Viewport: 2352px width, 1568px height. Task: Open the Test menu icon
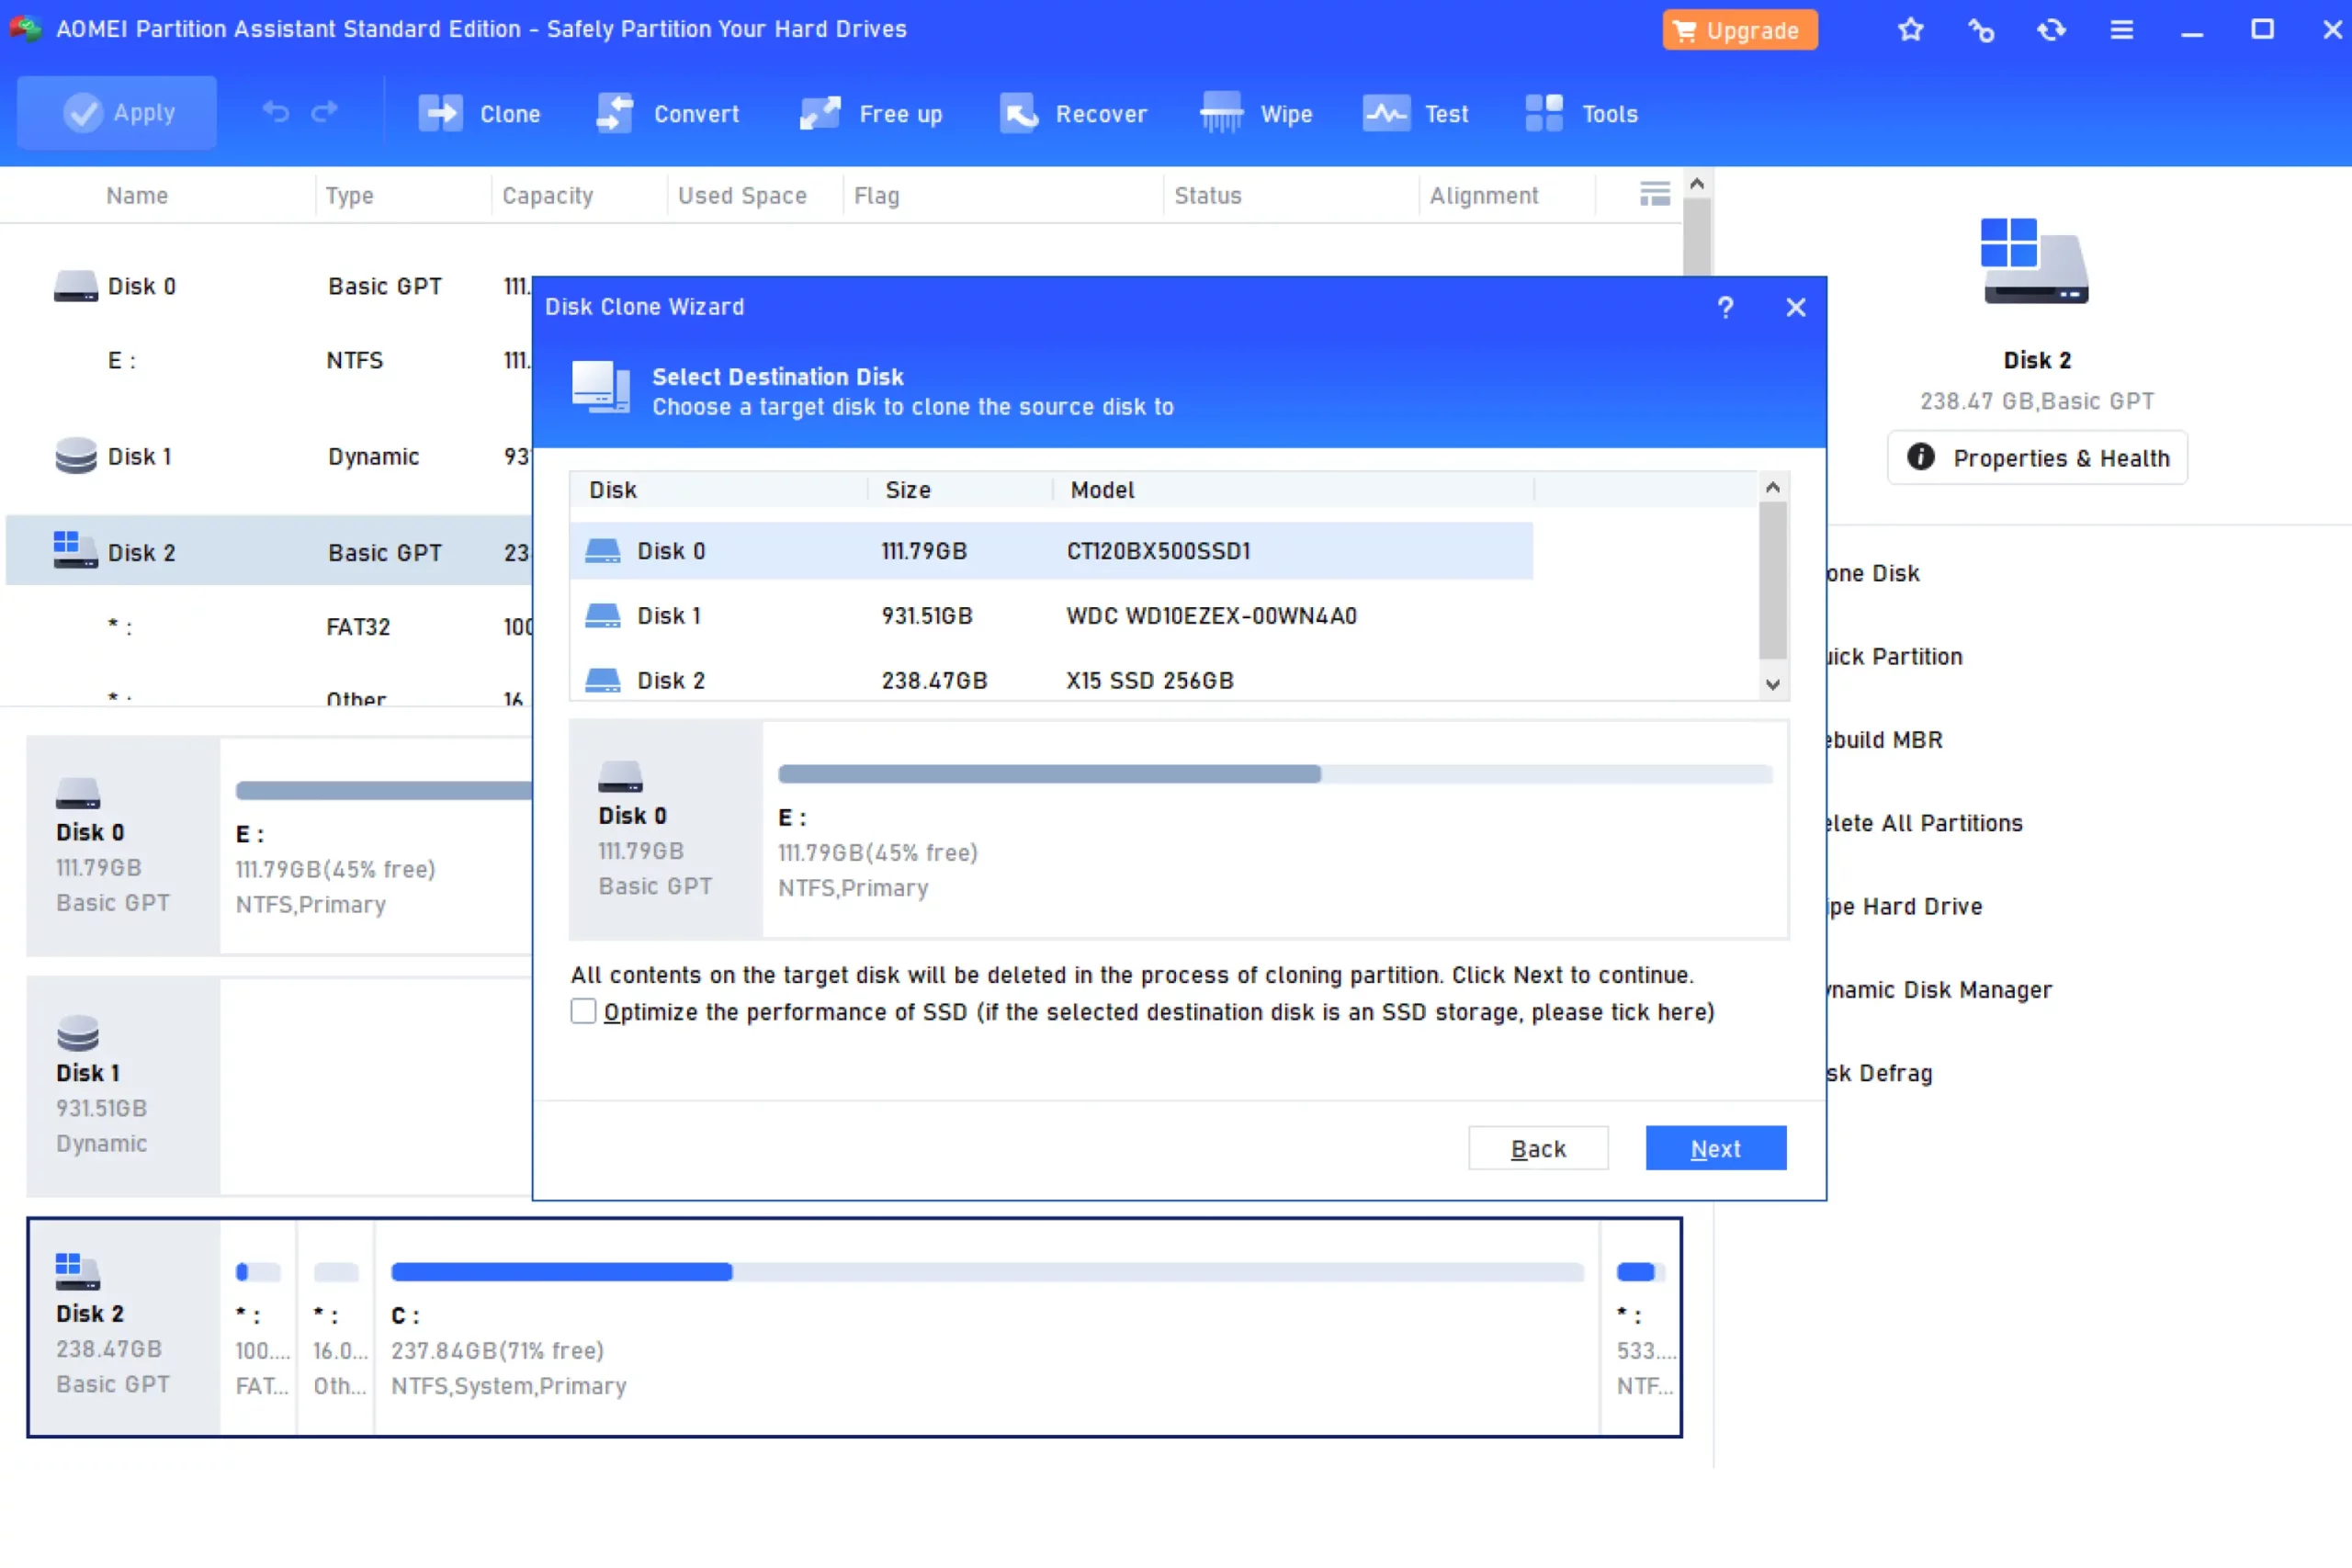[1386, 113]
